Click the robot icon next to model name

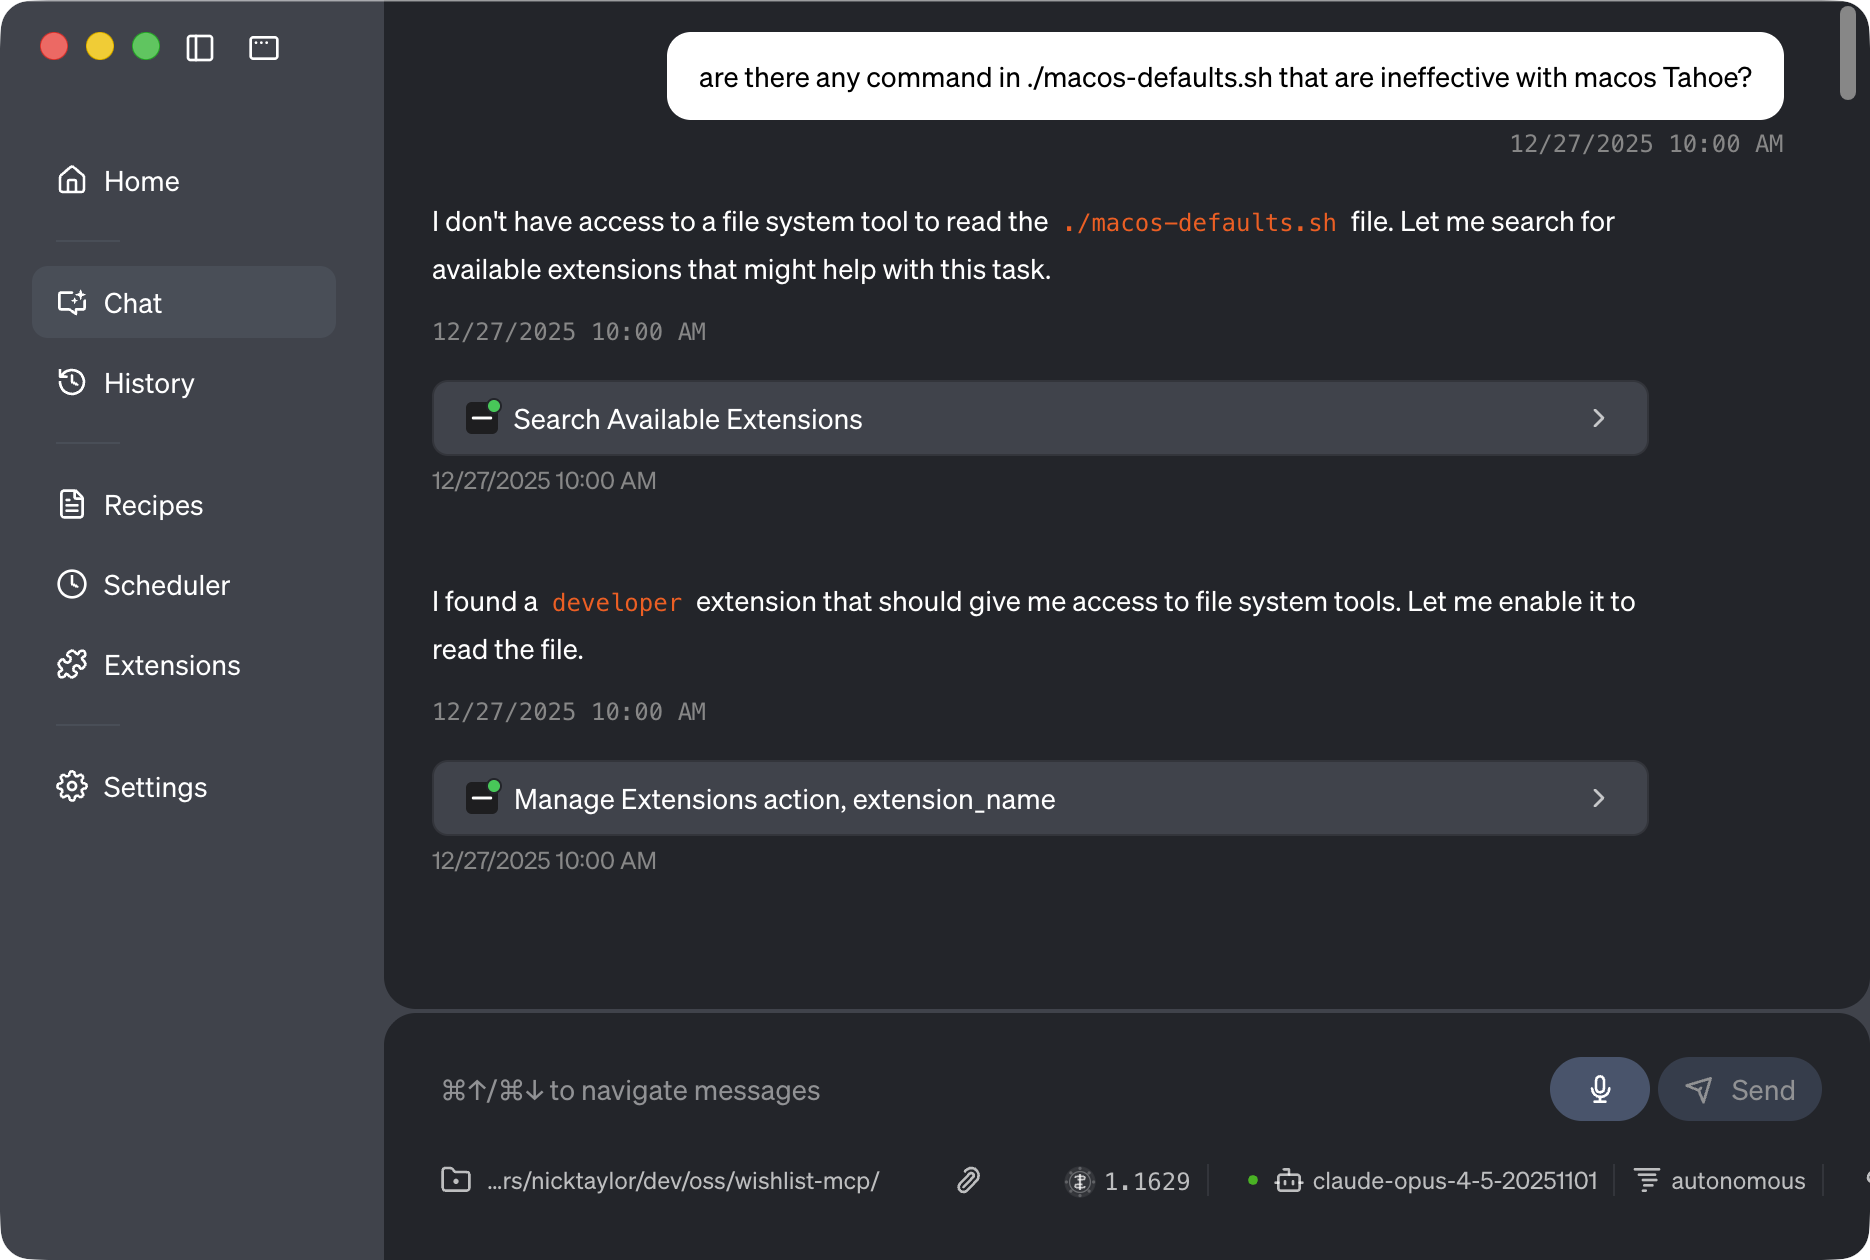tap(1288, 1181)
